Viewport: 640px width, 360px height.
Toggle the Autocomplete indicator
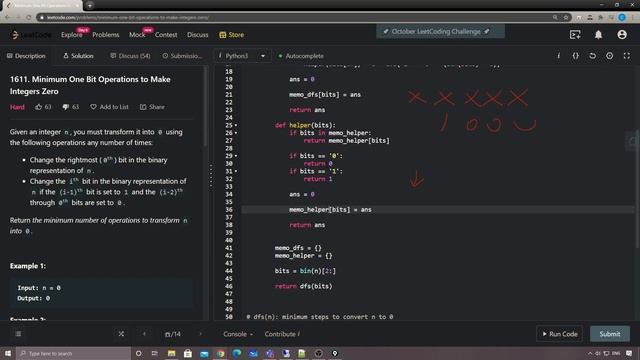(x=301, y=56)
